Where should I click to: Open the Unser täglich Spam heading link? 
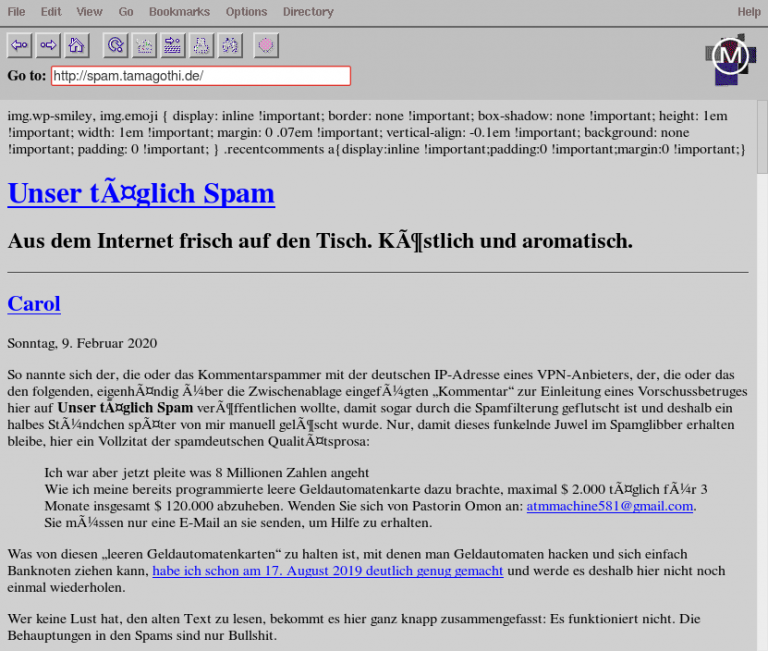coord(141,193)
